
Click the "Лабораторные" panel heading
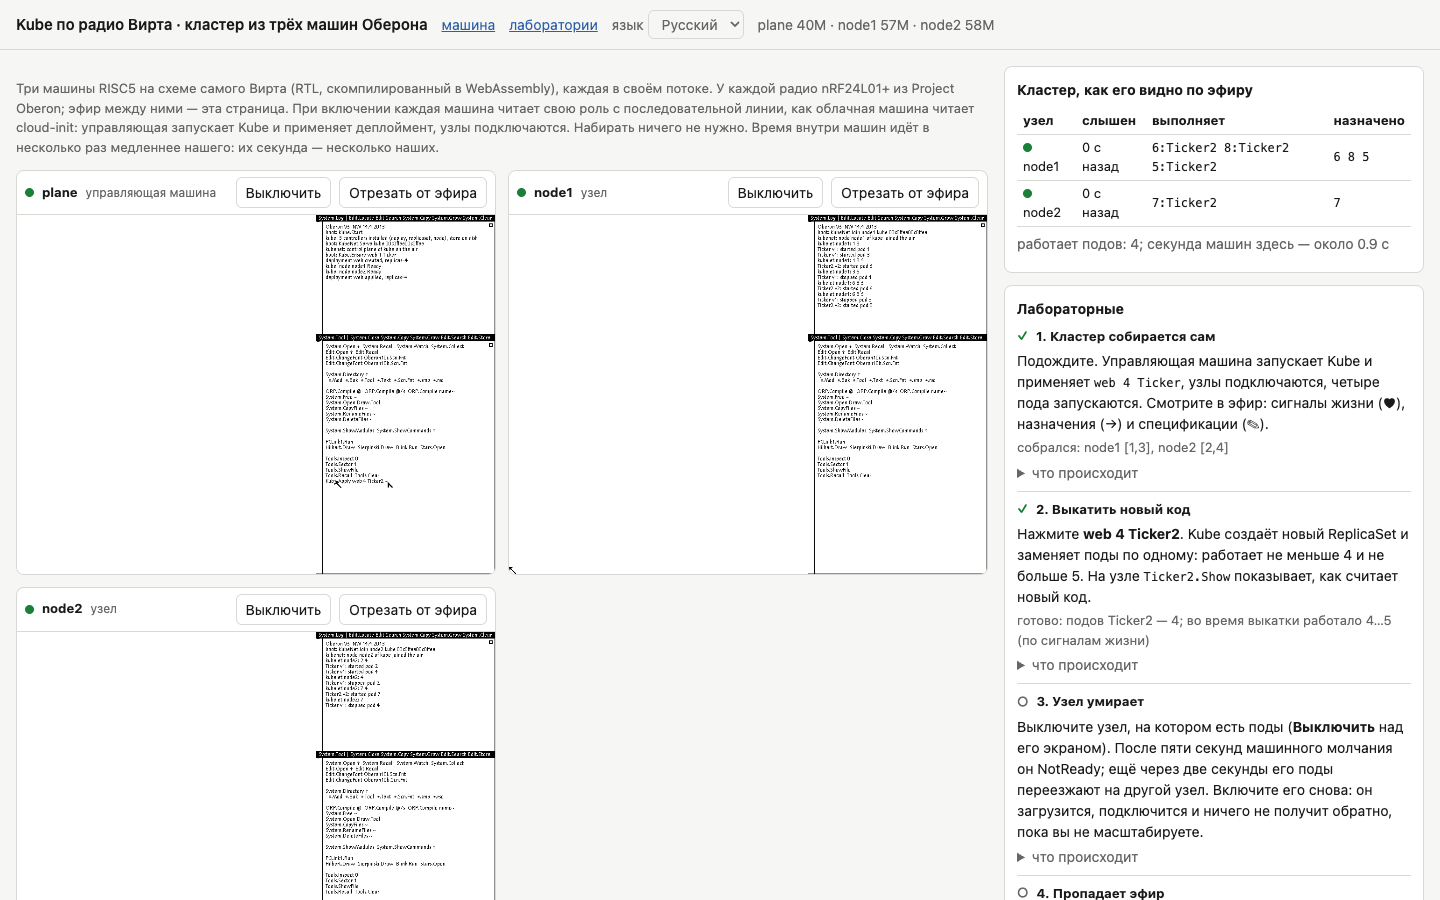pos(1070,309)
